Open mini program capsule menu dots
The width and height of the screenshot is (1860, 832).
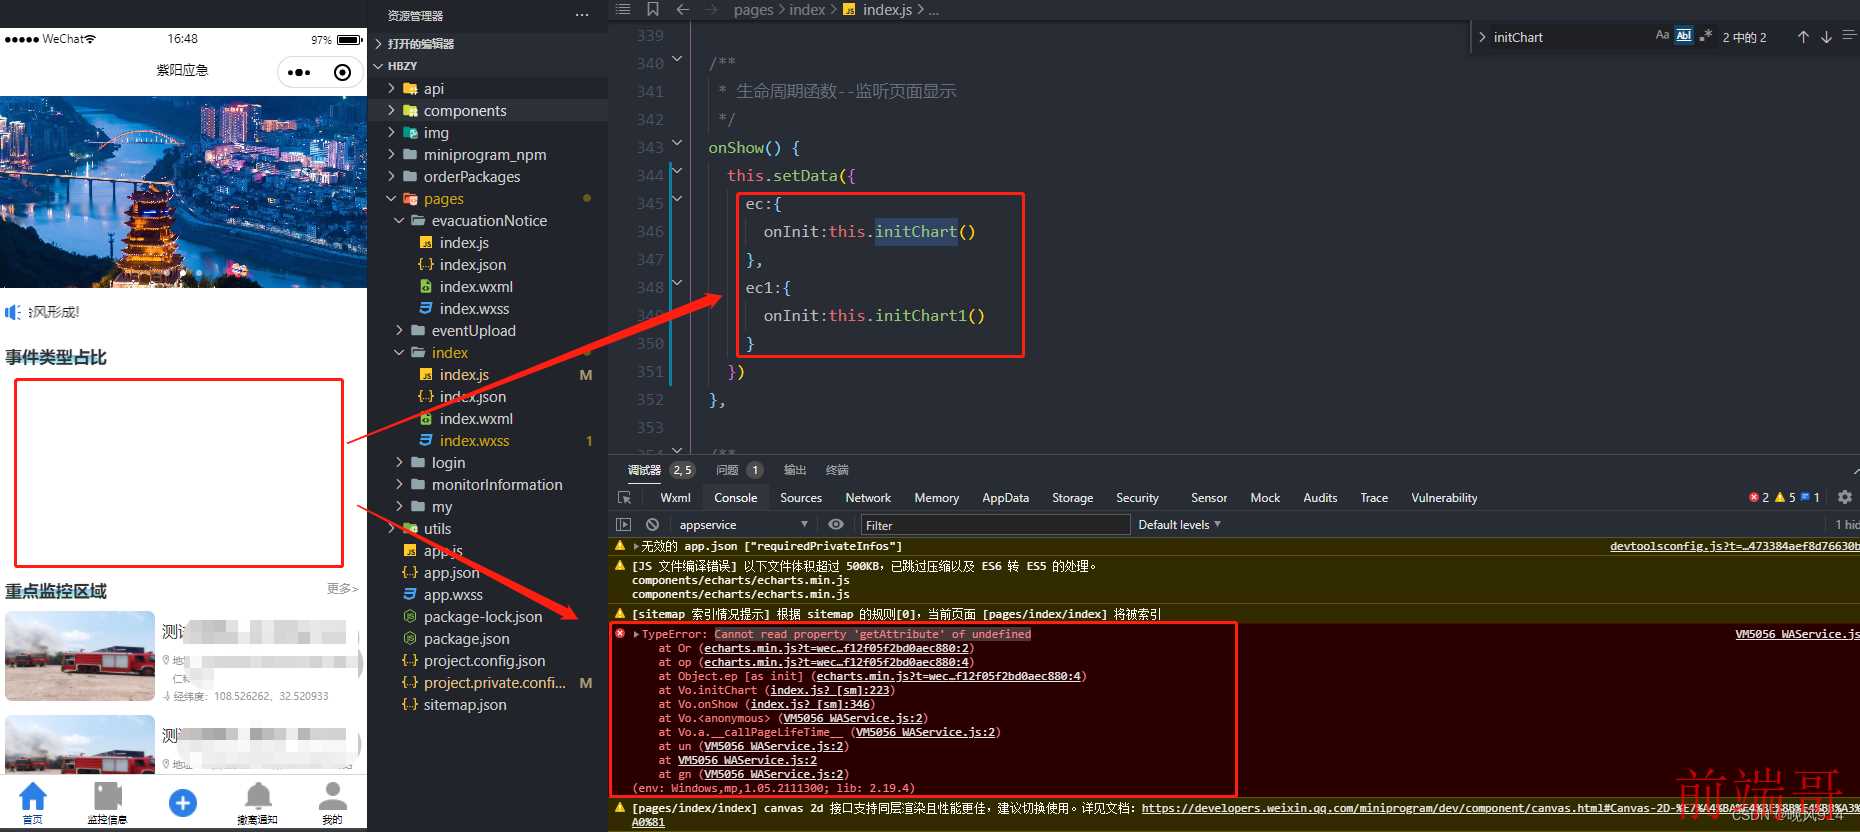click(299, 72)
